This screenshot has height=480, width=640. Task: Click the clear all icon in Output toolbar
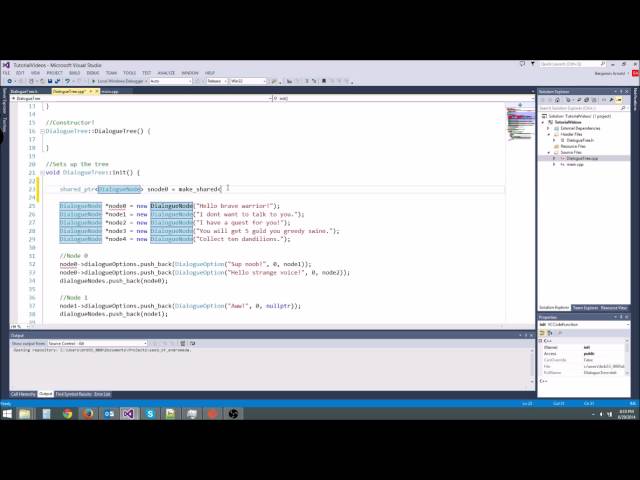click(x=182, y=344)
